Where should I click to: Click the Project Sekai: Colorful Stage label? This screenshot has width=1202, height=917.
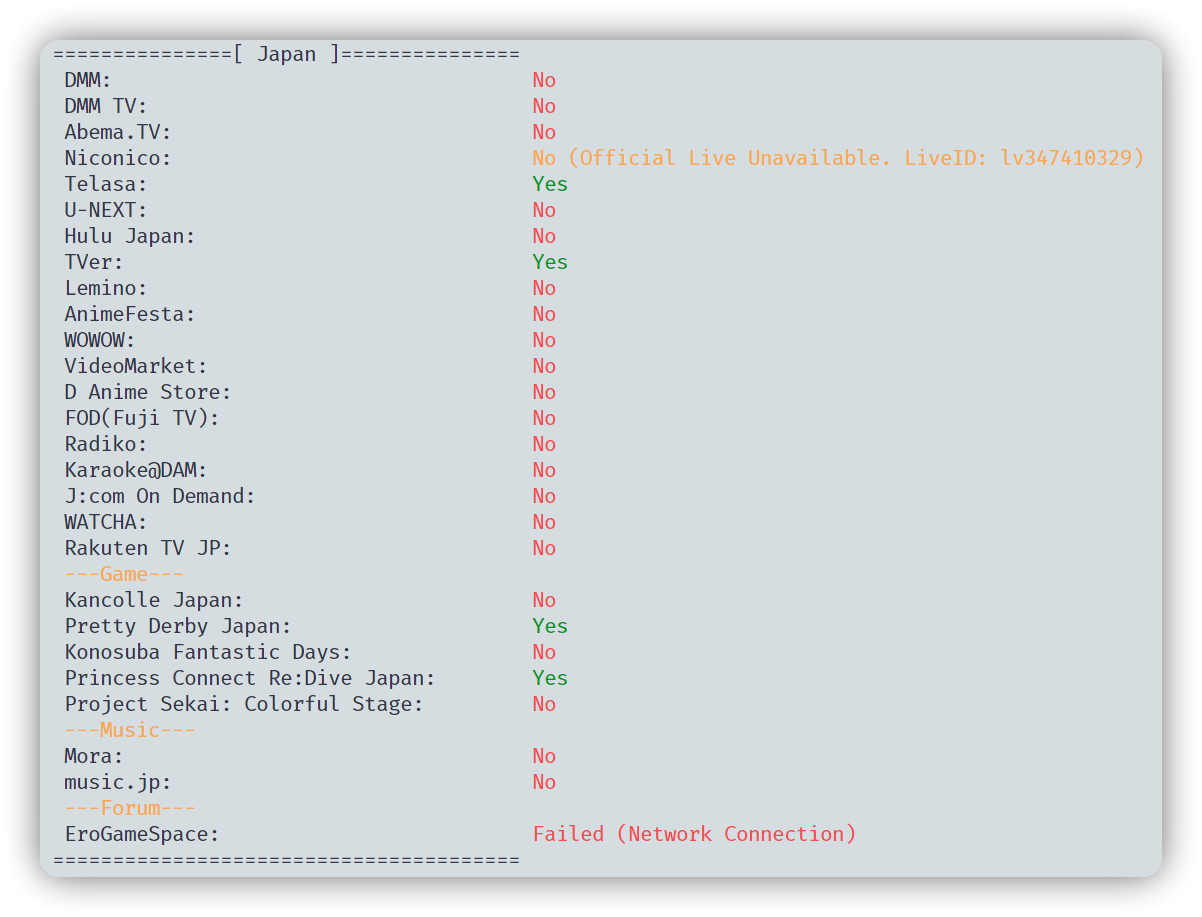pos(244,704)
